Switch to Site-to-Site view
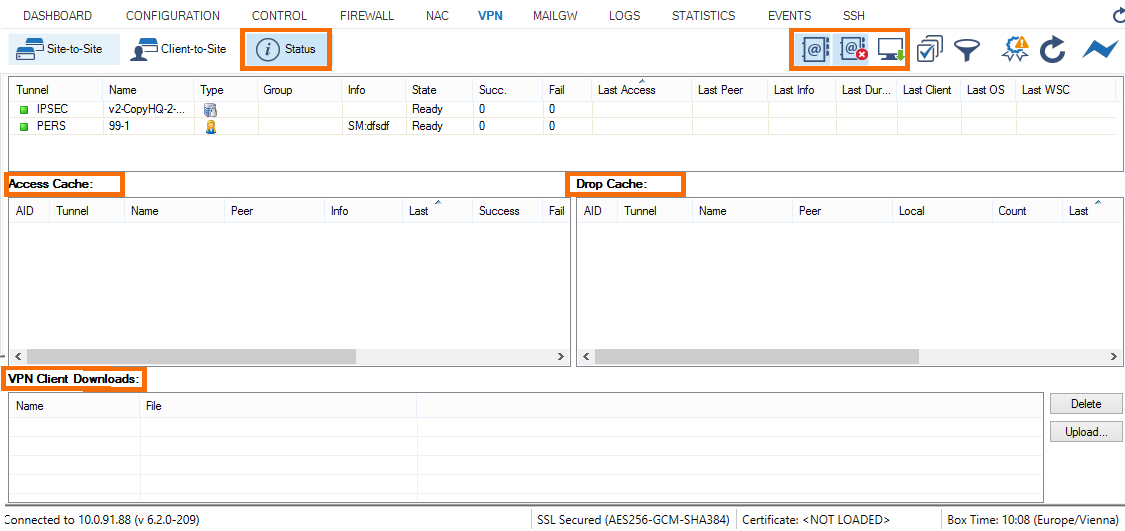1125x531 pixels. click(64, 49)
